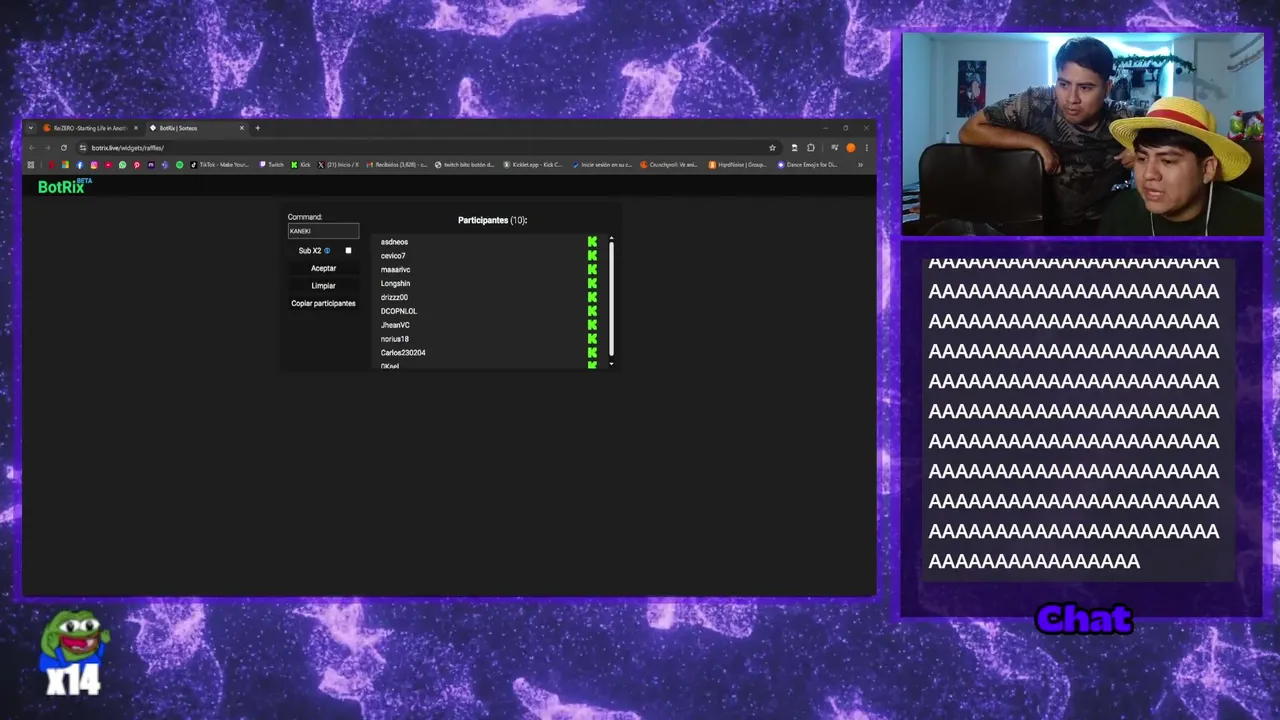Select participant Carlos230204
The height and width of the screenshot is (720, 1280).
[x=403, y=353]
